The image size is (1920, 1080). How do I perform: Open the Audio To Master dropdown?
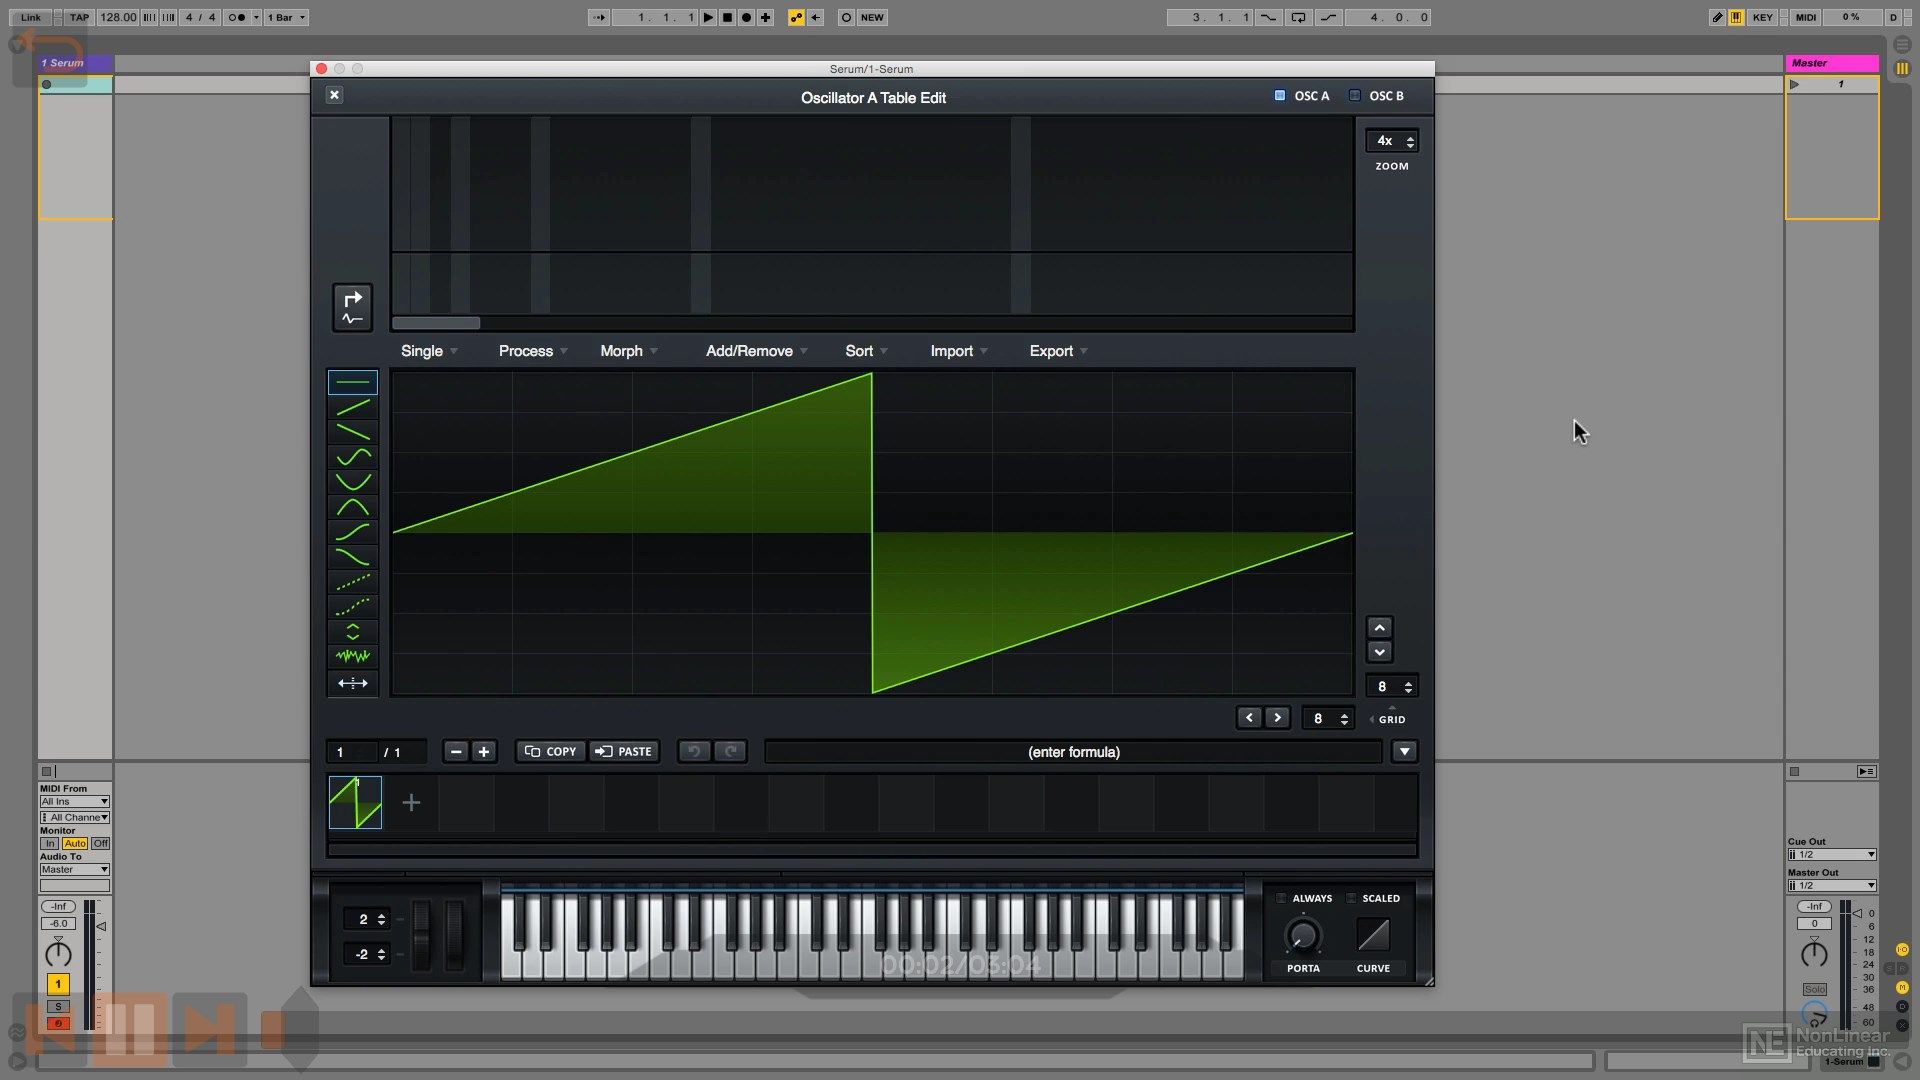[75, 869]
